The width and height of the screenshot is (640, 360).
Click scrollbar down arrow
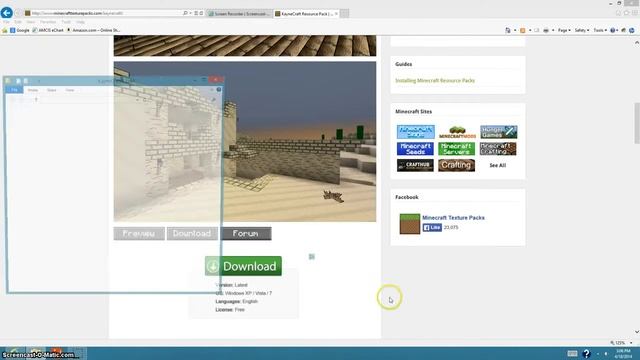pyautogui.click(x=637, y=332)
